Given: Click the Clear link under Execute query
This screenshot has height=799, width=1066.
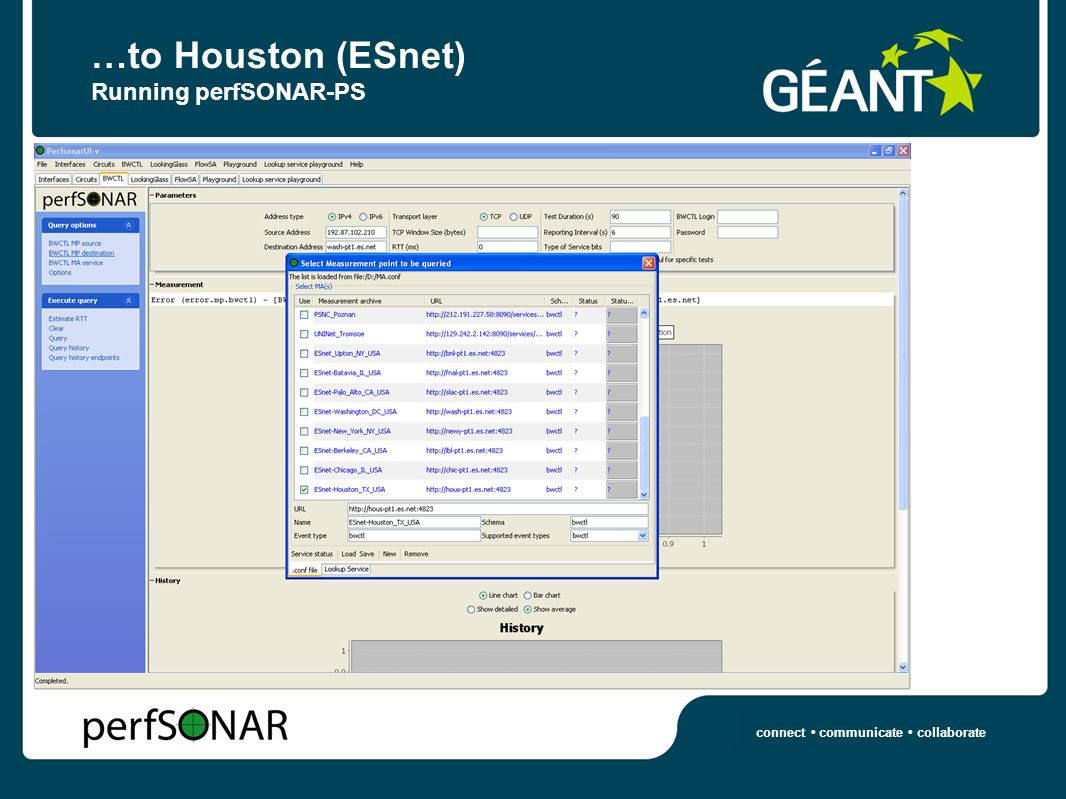Looking at the screenshot, I should pos(56,328).
